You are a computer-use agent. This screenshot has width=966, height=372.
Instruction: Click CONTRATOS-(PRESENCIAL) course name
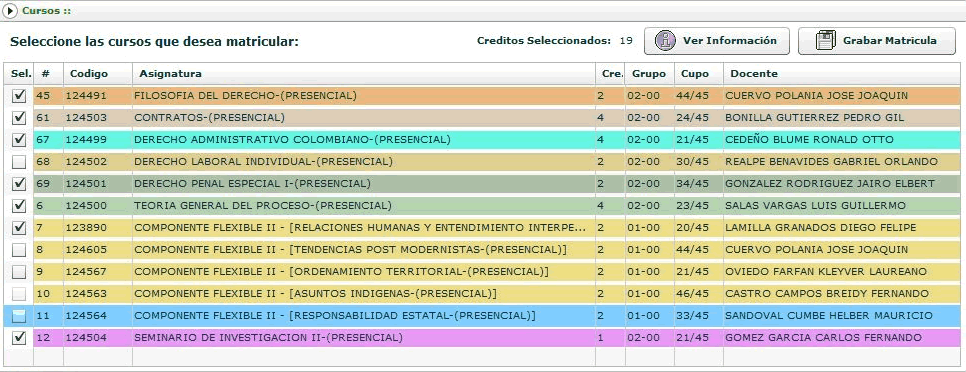(209, 118)
